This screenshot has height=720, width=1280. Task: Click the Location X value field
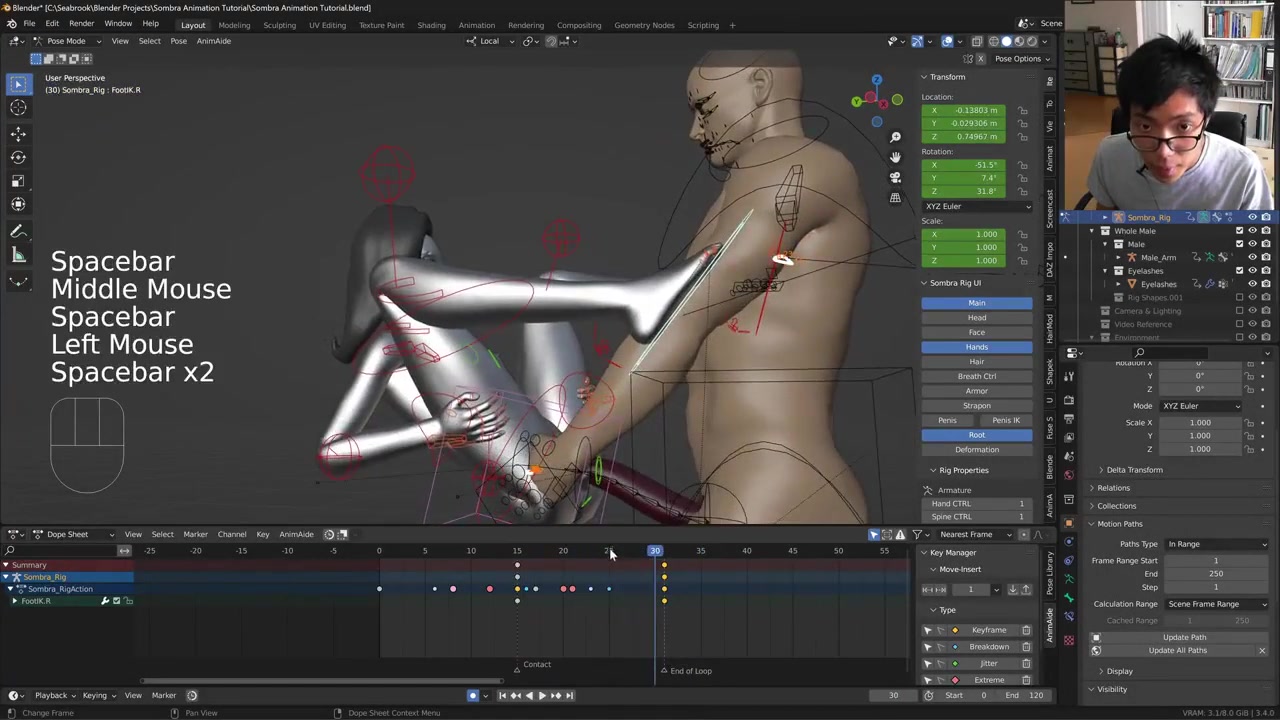pos(975,110)
